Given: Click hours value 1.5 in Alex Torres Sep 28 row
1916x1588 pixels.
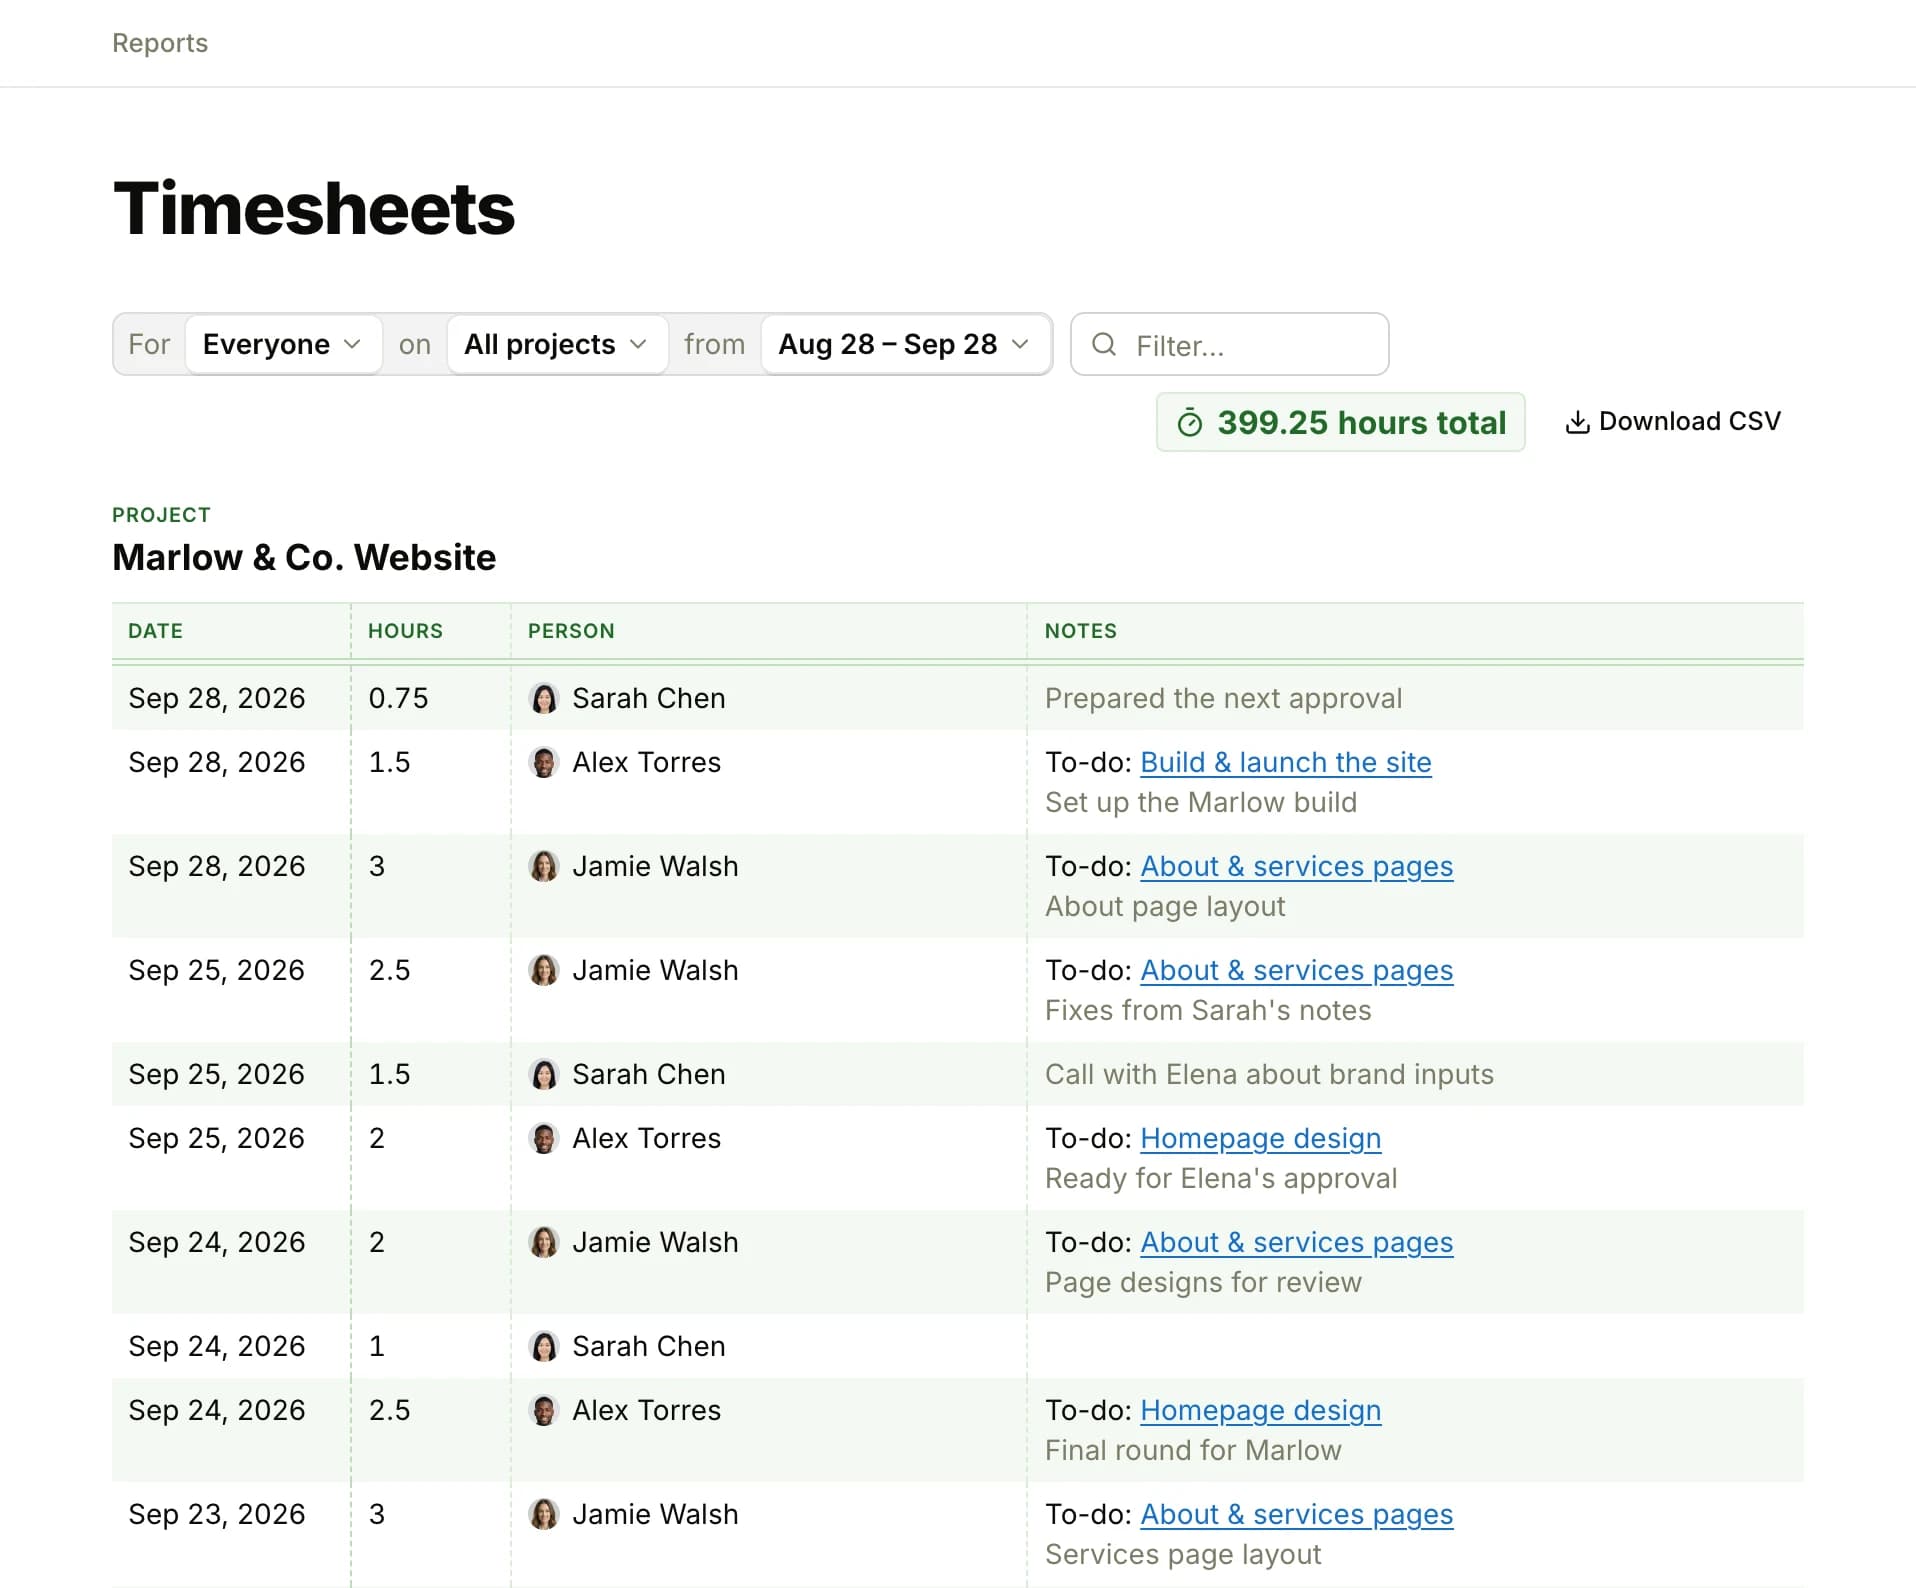Looking at the screenshot, I should click(389, 762).
